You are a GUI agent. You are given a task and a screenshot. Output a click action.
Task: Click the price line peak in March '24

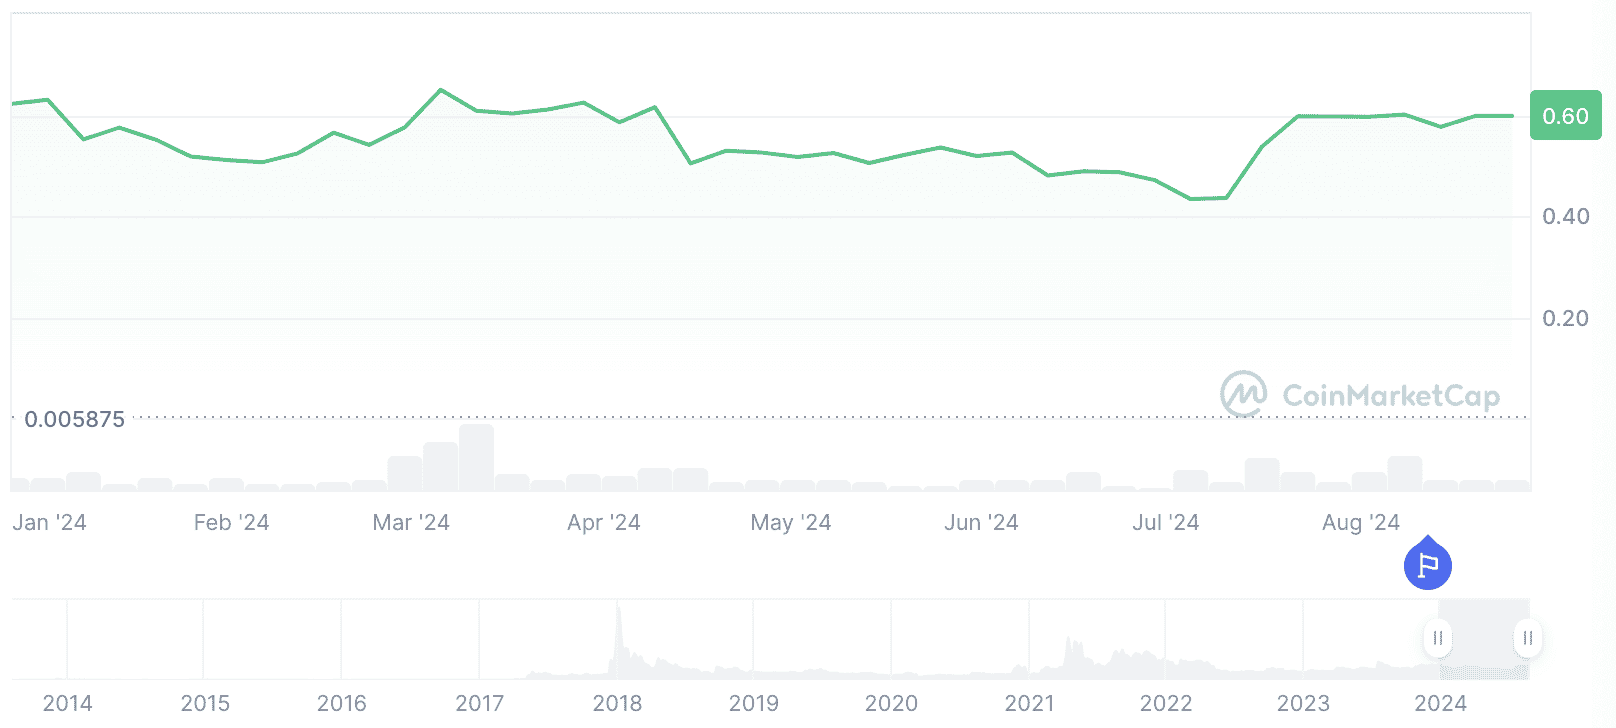441,90
